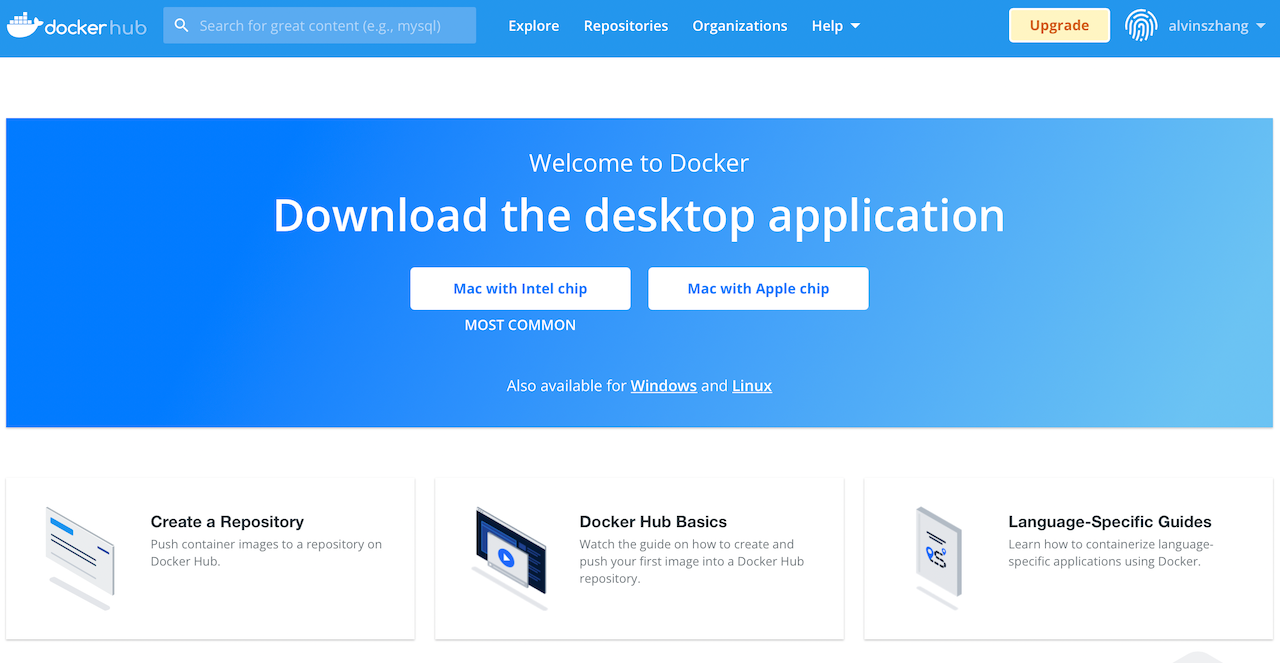This screenshot has height=663, width=1280.
Task: Click the Learn how to containerize description
Action: (1110, 553)
